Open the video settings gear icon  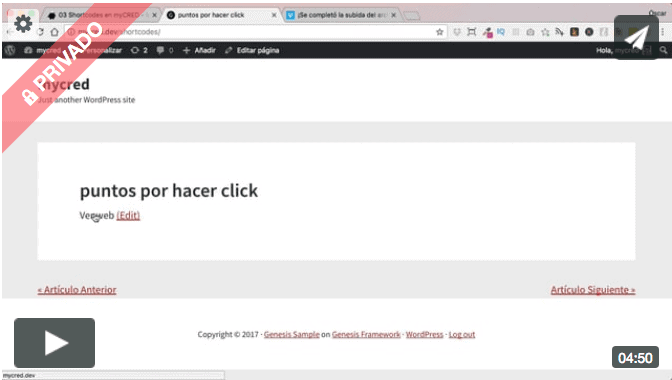(x=23, y=24)
